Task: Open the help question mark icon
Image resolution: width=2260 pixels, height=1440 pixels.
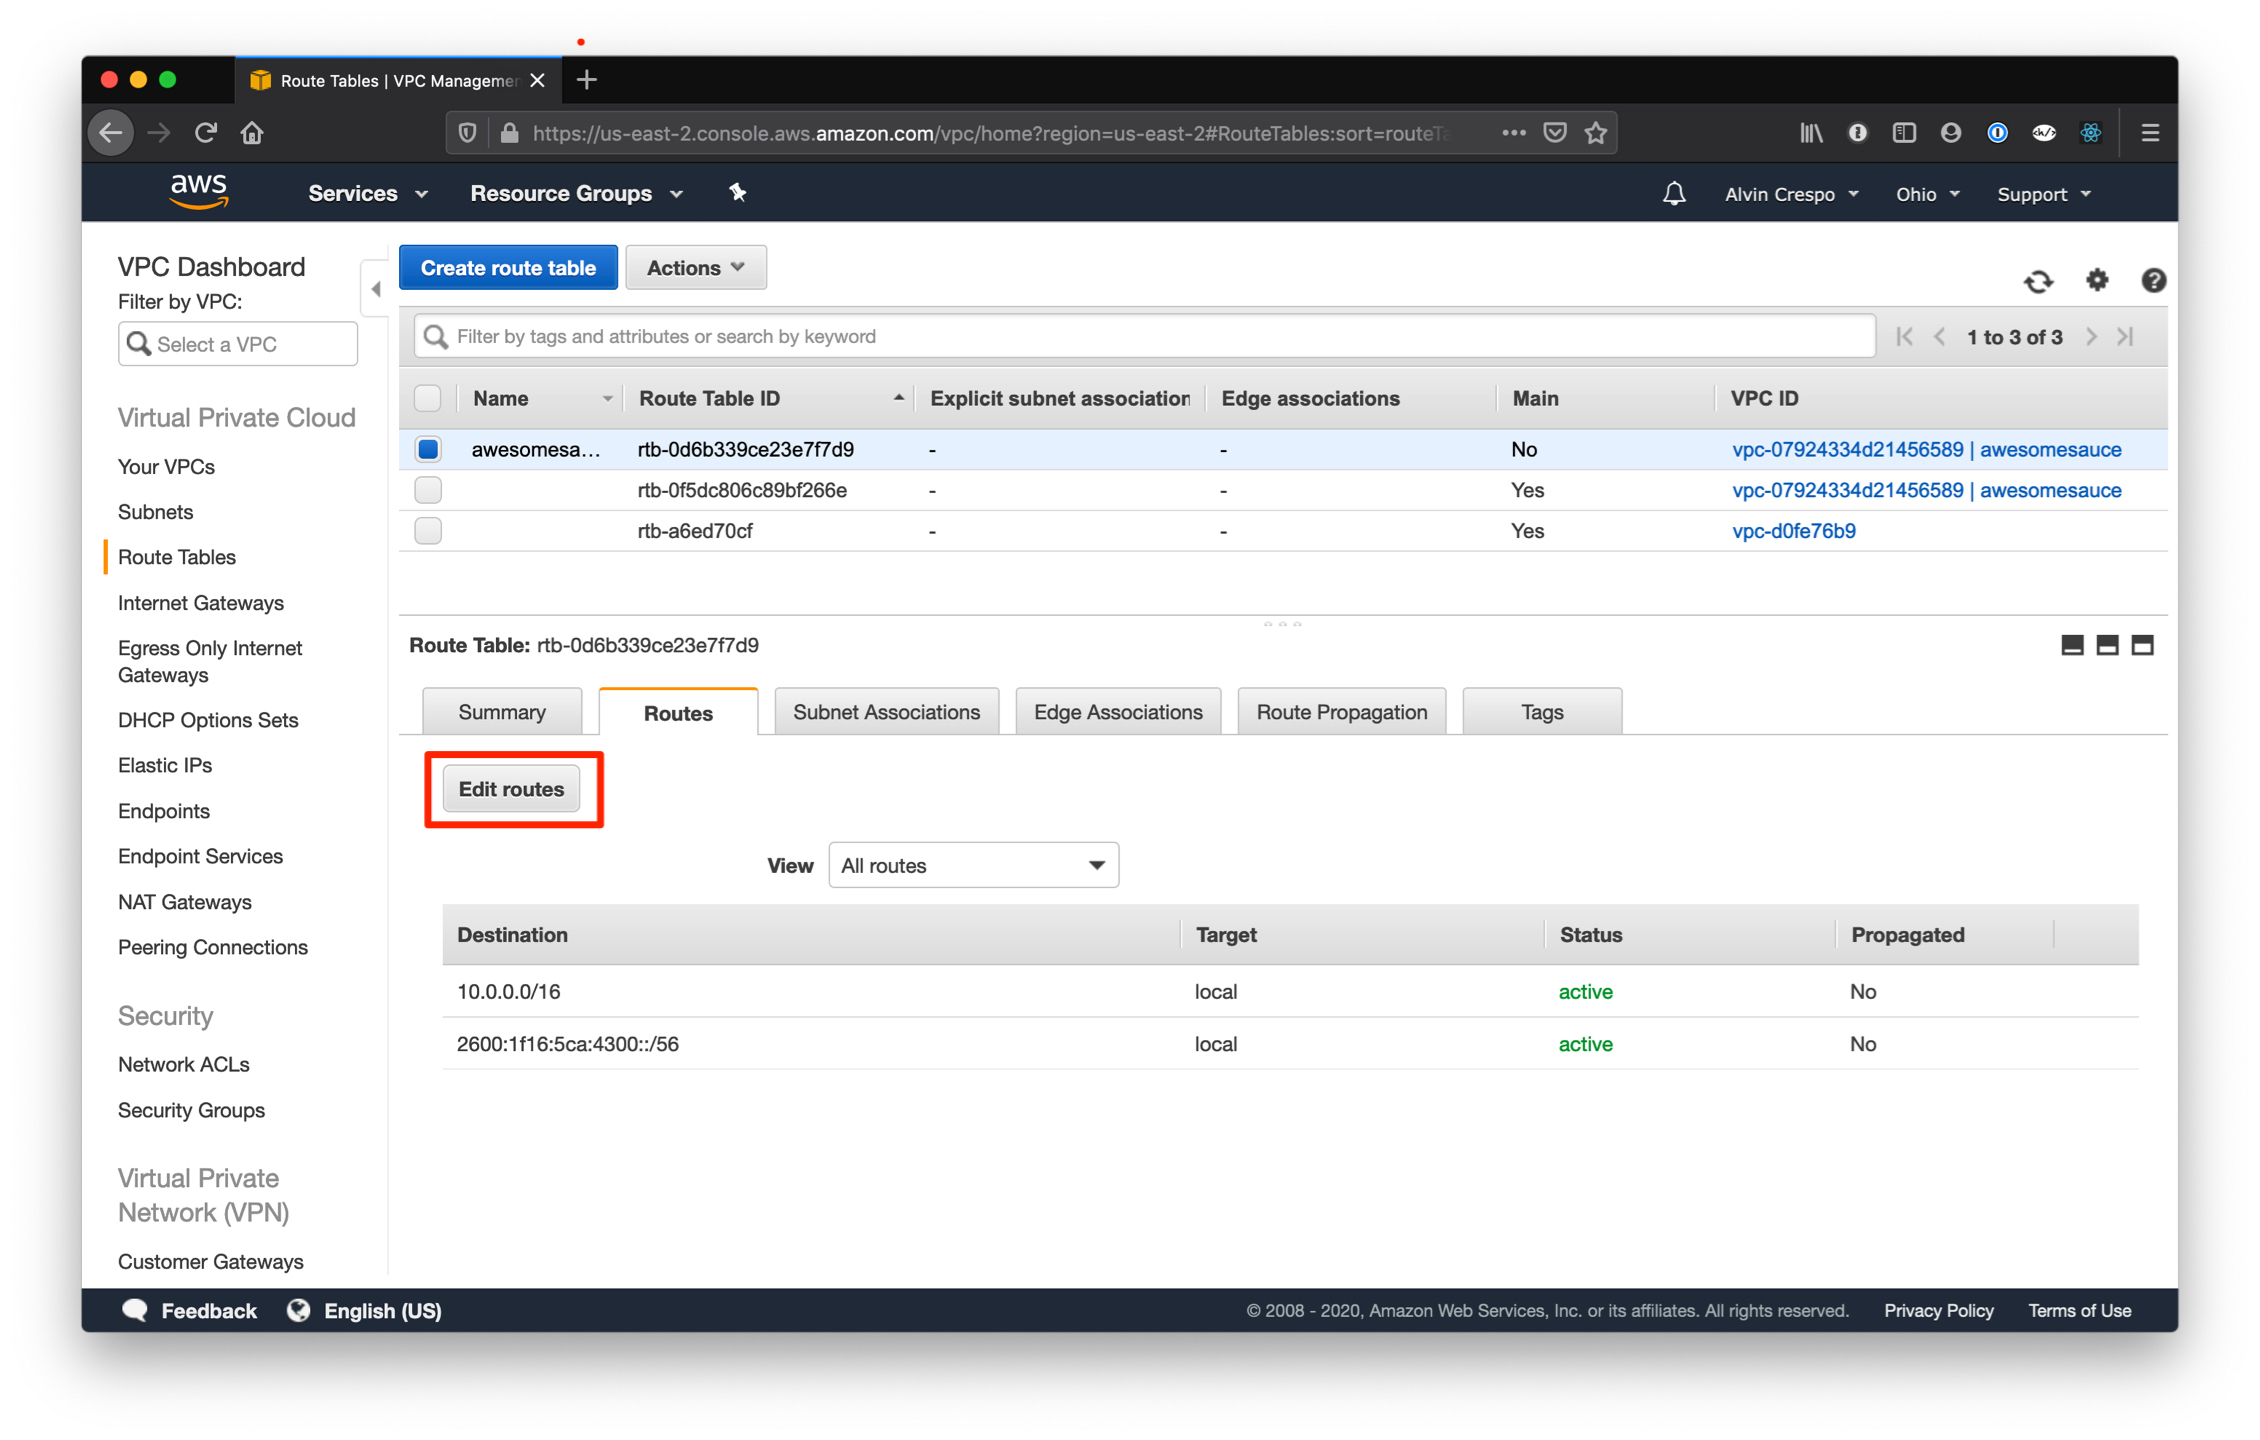Action: coord(2154,281)
